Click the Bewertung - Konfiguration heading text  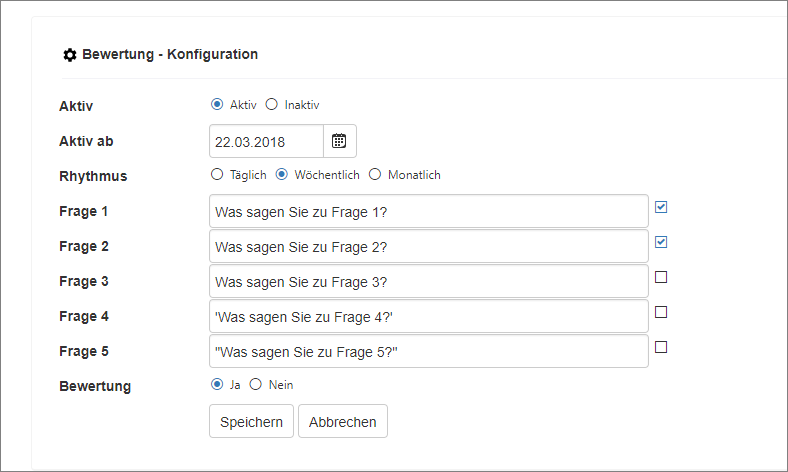(170, 54)
